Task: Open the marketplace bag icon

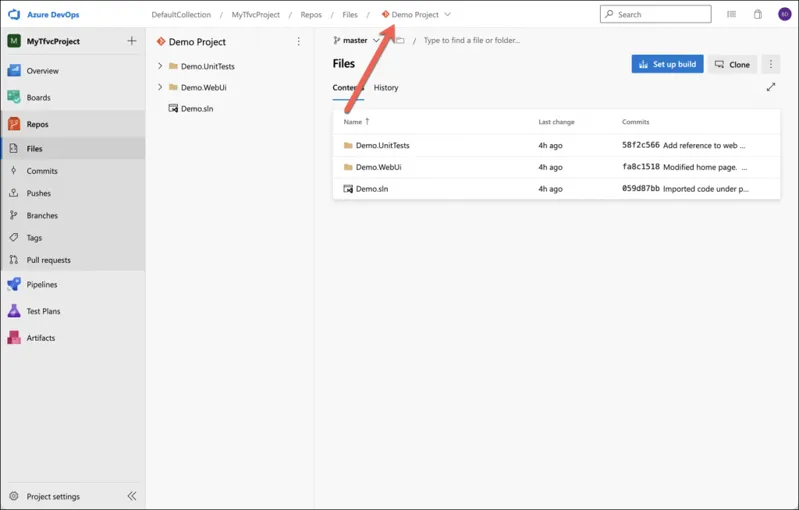Action: click(758, 14)
